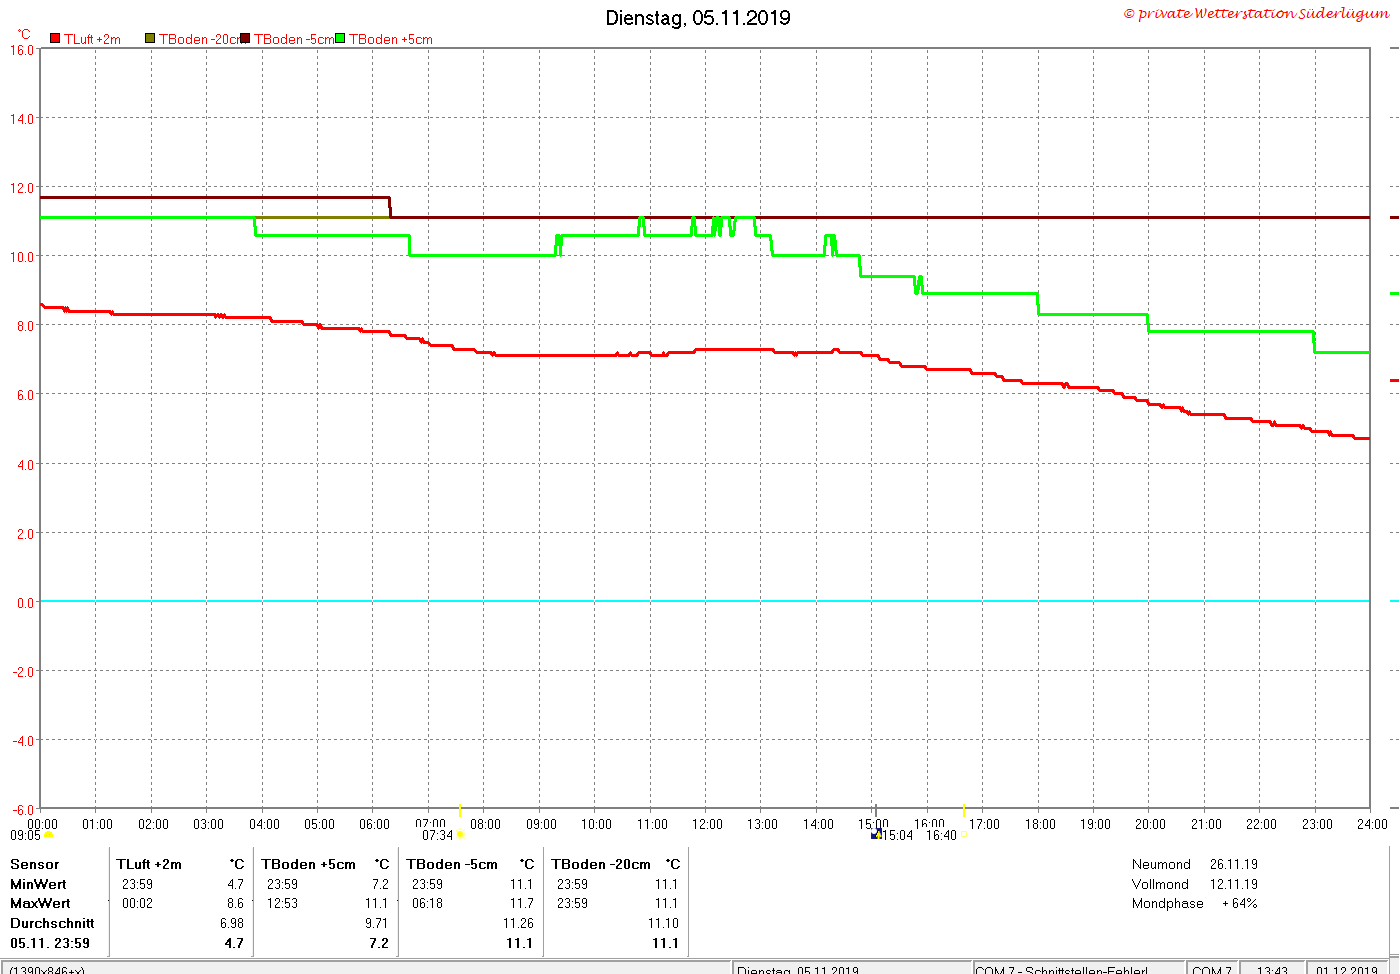Click the Dienstag, 05.11.2019 chart title

tap(698, 18)
